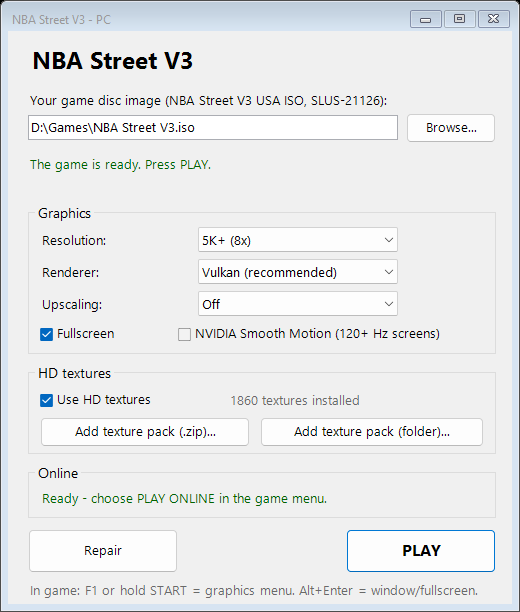This screenshot has height=612, width=520.
Task: Click the 'Renderer:' label
Action: point(70,272)
